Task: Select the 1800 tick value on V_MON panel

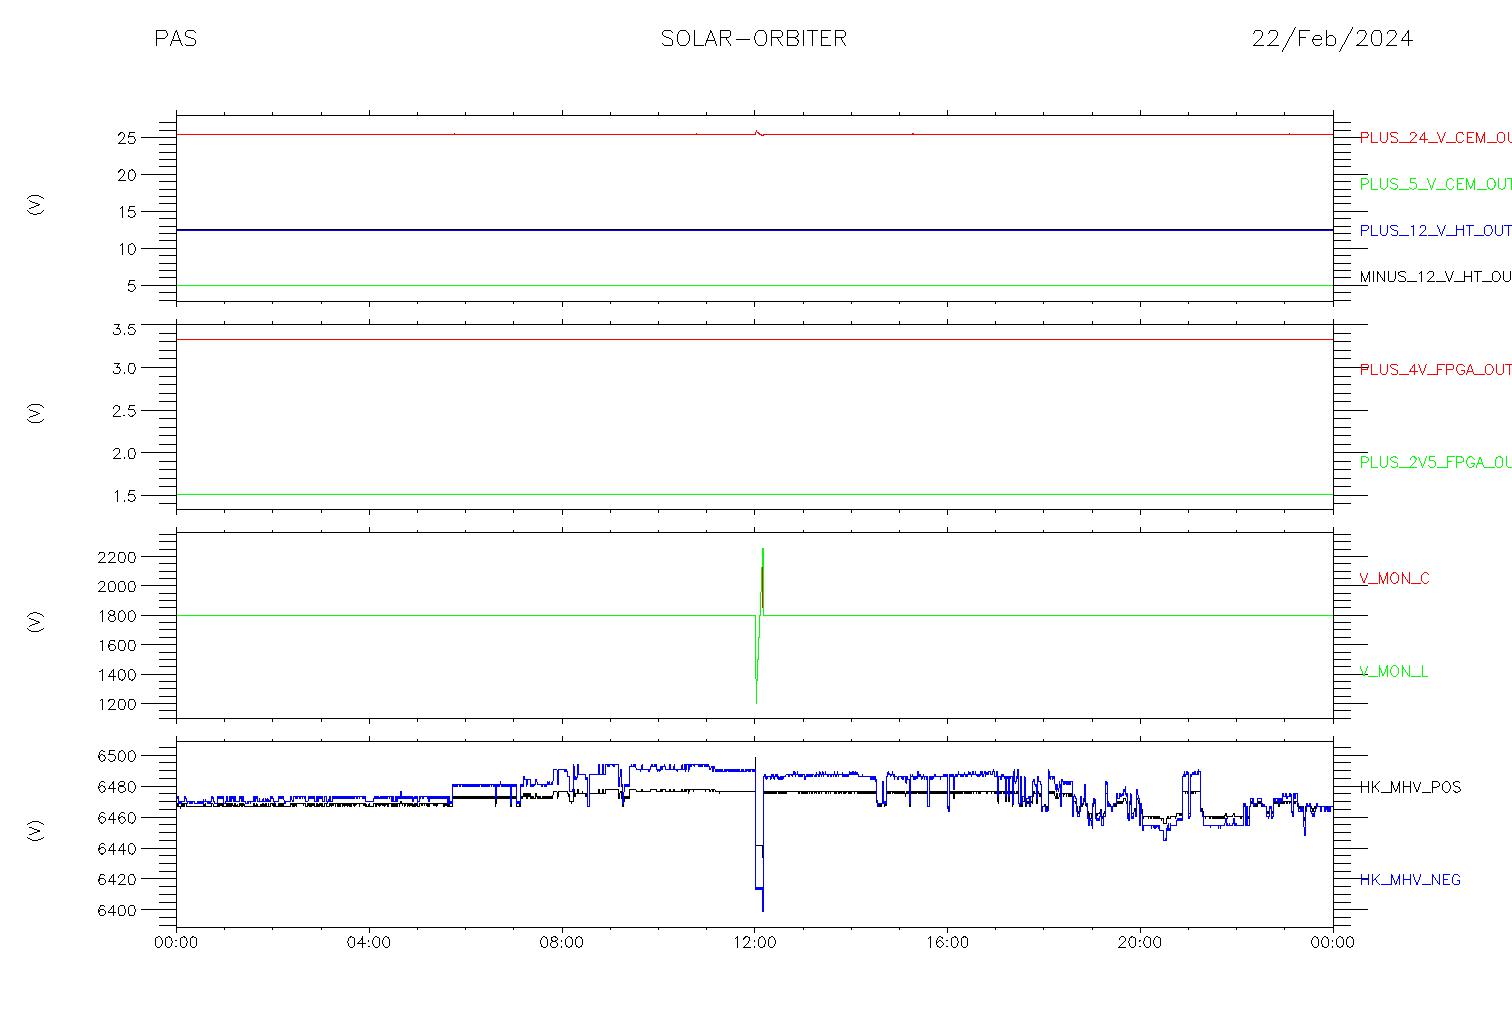Action: click(x=117, y=616)
